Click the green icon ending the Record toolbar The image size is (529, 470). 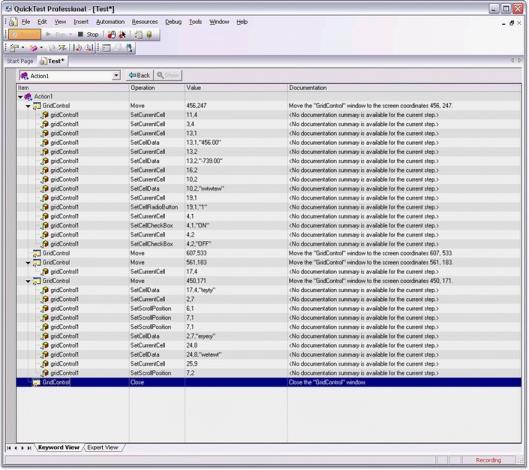tap(149, 34)
